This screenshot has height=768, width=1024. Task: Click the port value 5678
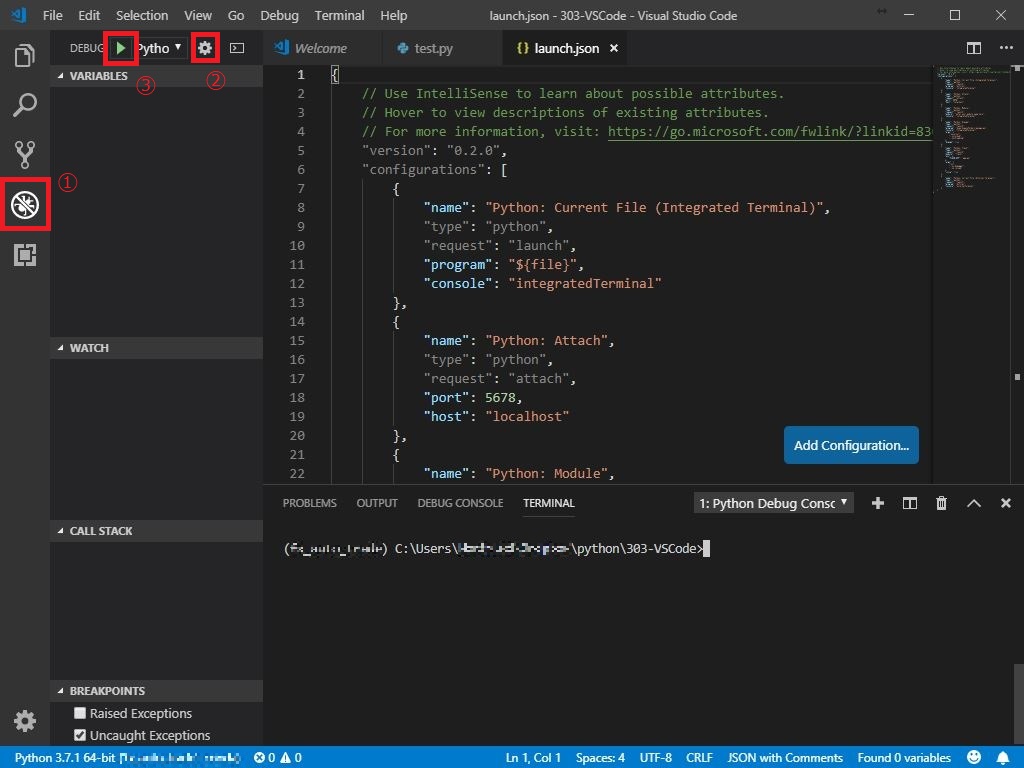coord(500,397)
